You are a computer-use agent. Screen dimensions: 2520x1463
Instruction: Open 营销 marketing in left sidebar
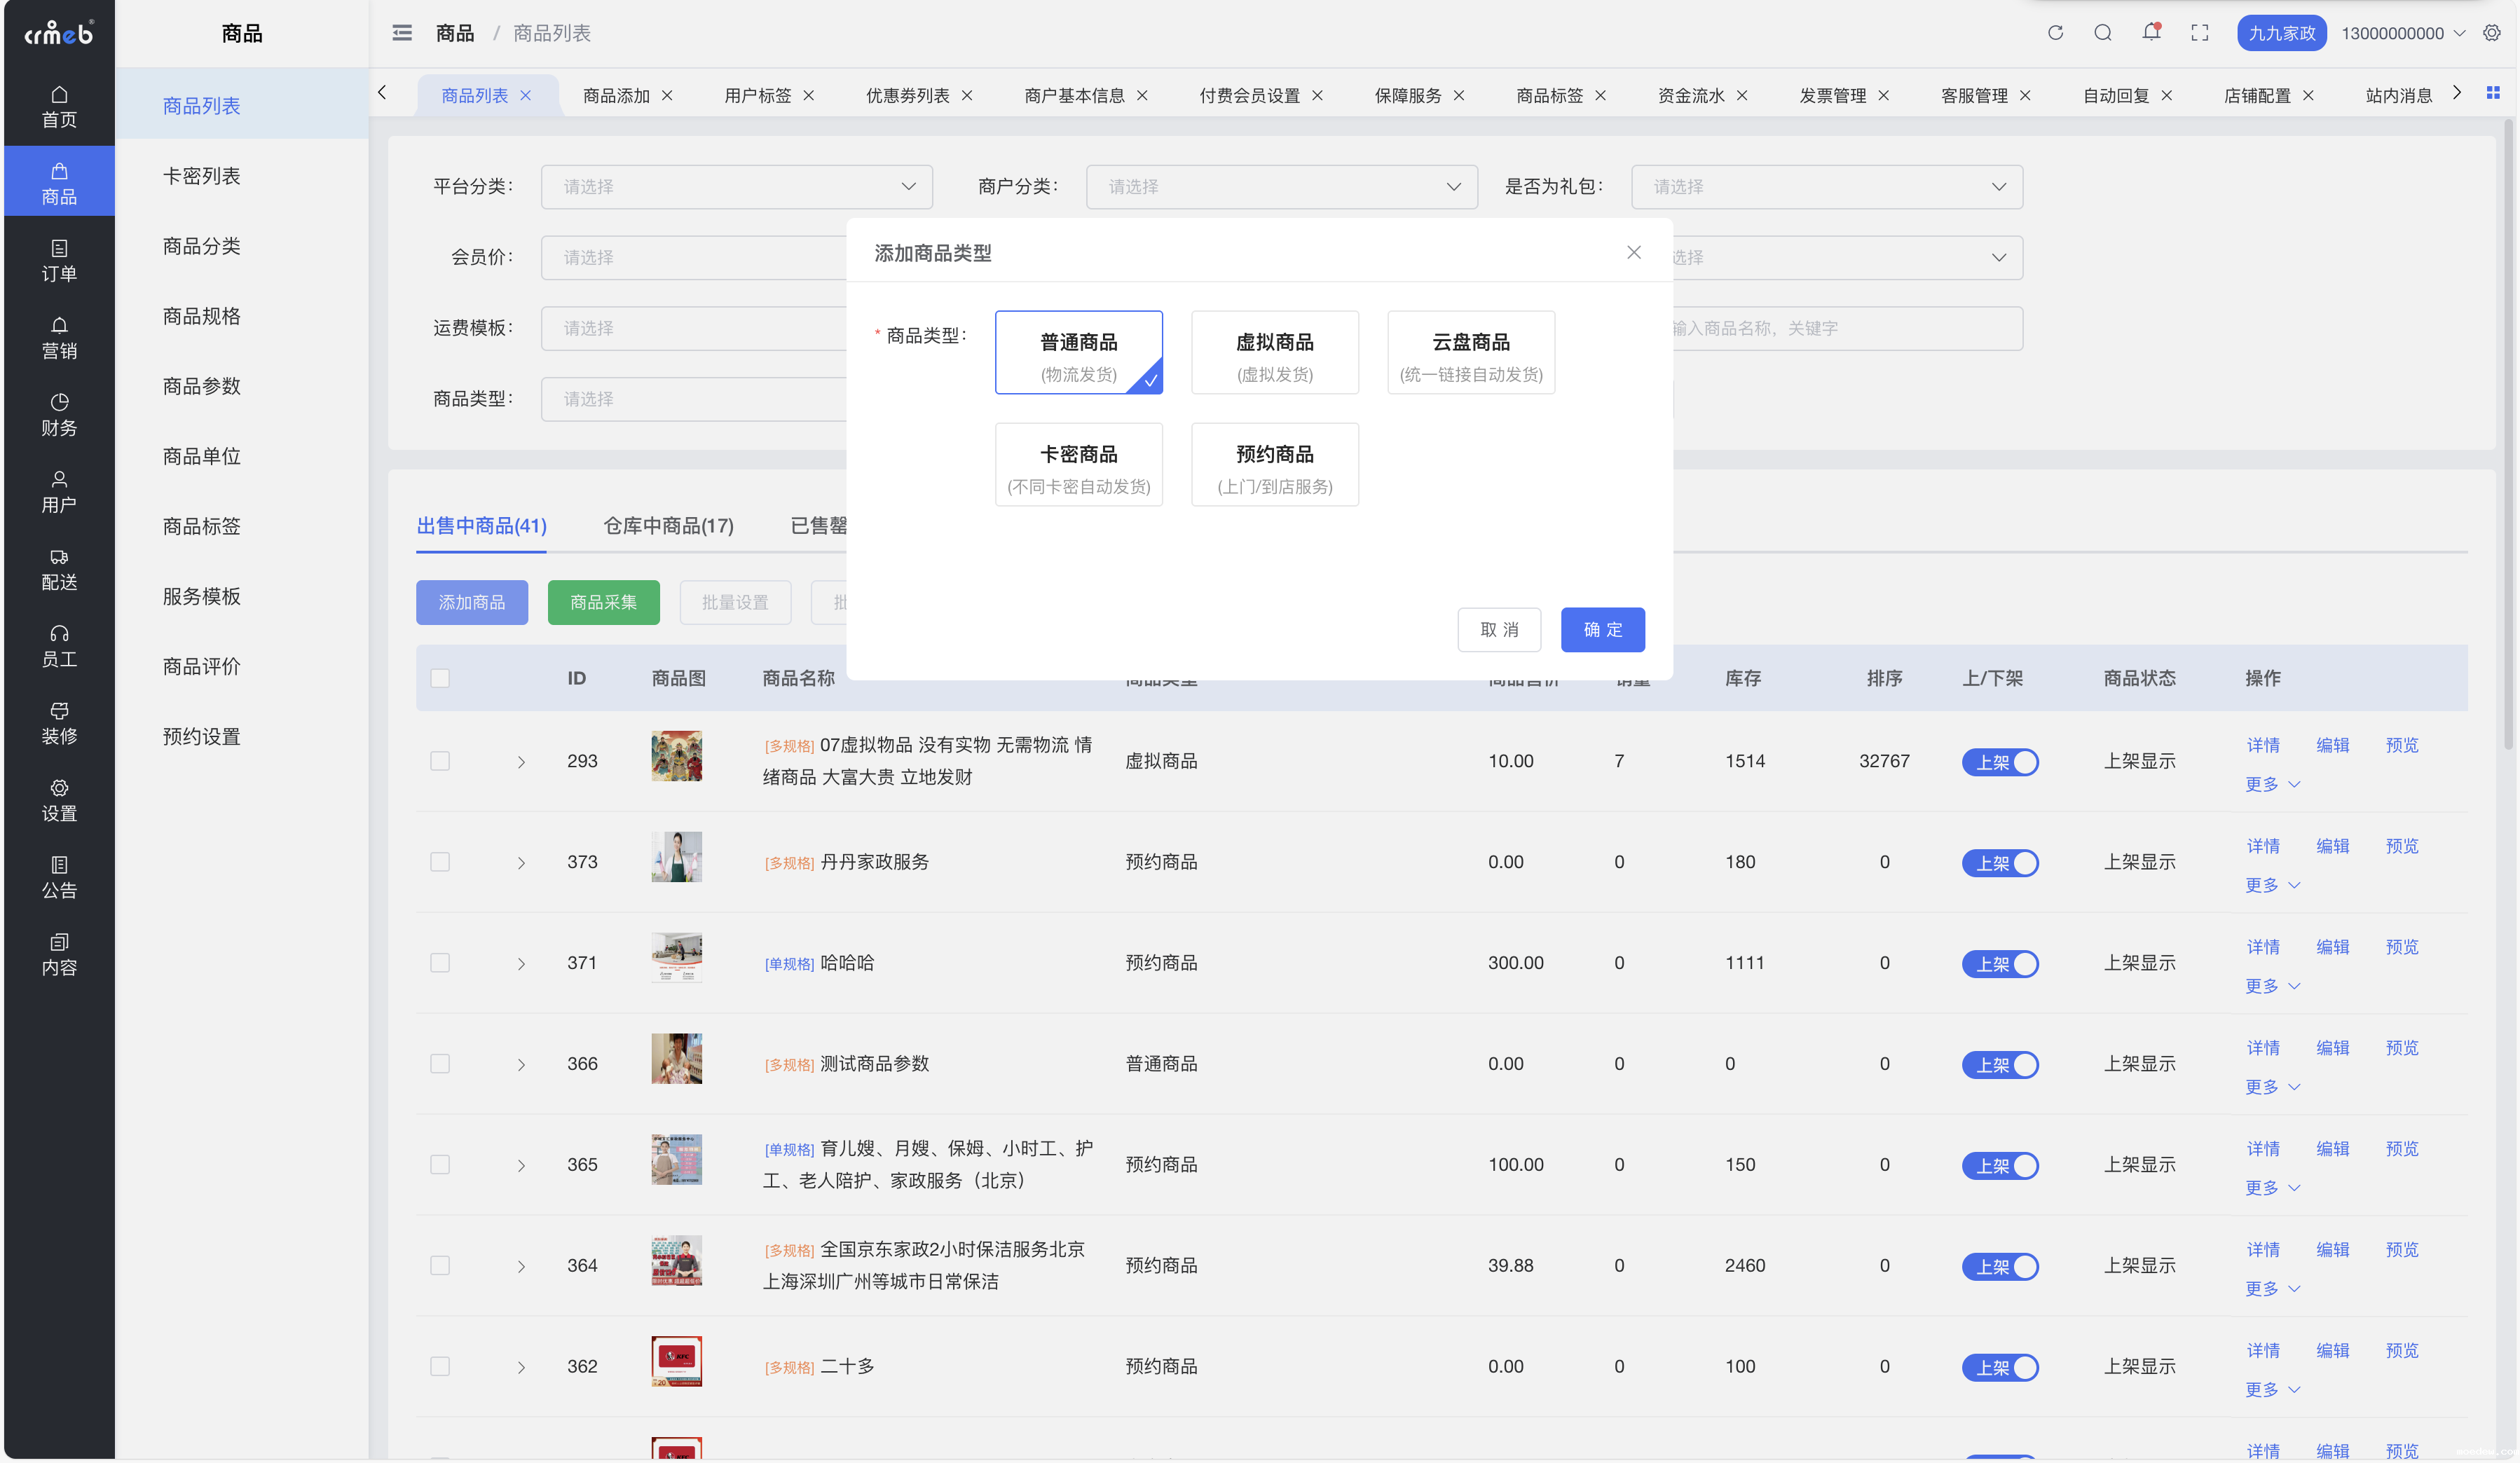tap(59, 337)
